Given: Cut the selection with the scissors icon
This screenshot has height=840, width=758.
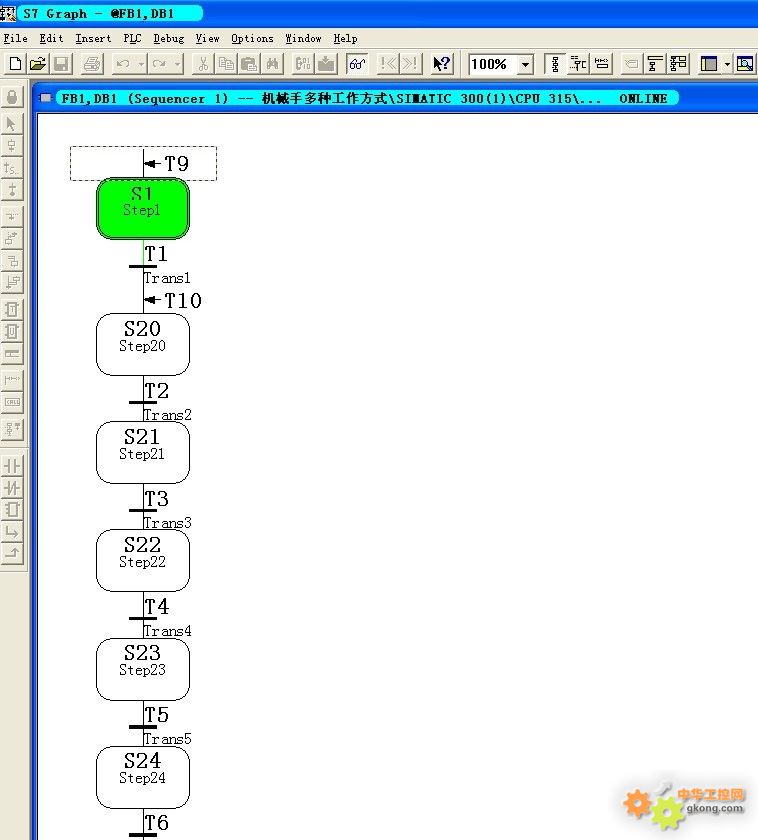Looking at the screenshot, I should 203,64.
